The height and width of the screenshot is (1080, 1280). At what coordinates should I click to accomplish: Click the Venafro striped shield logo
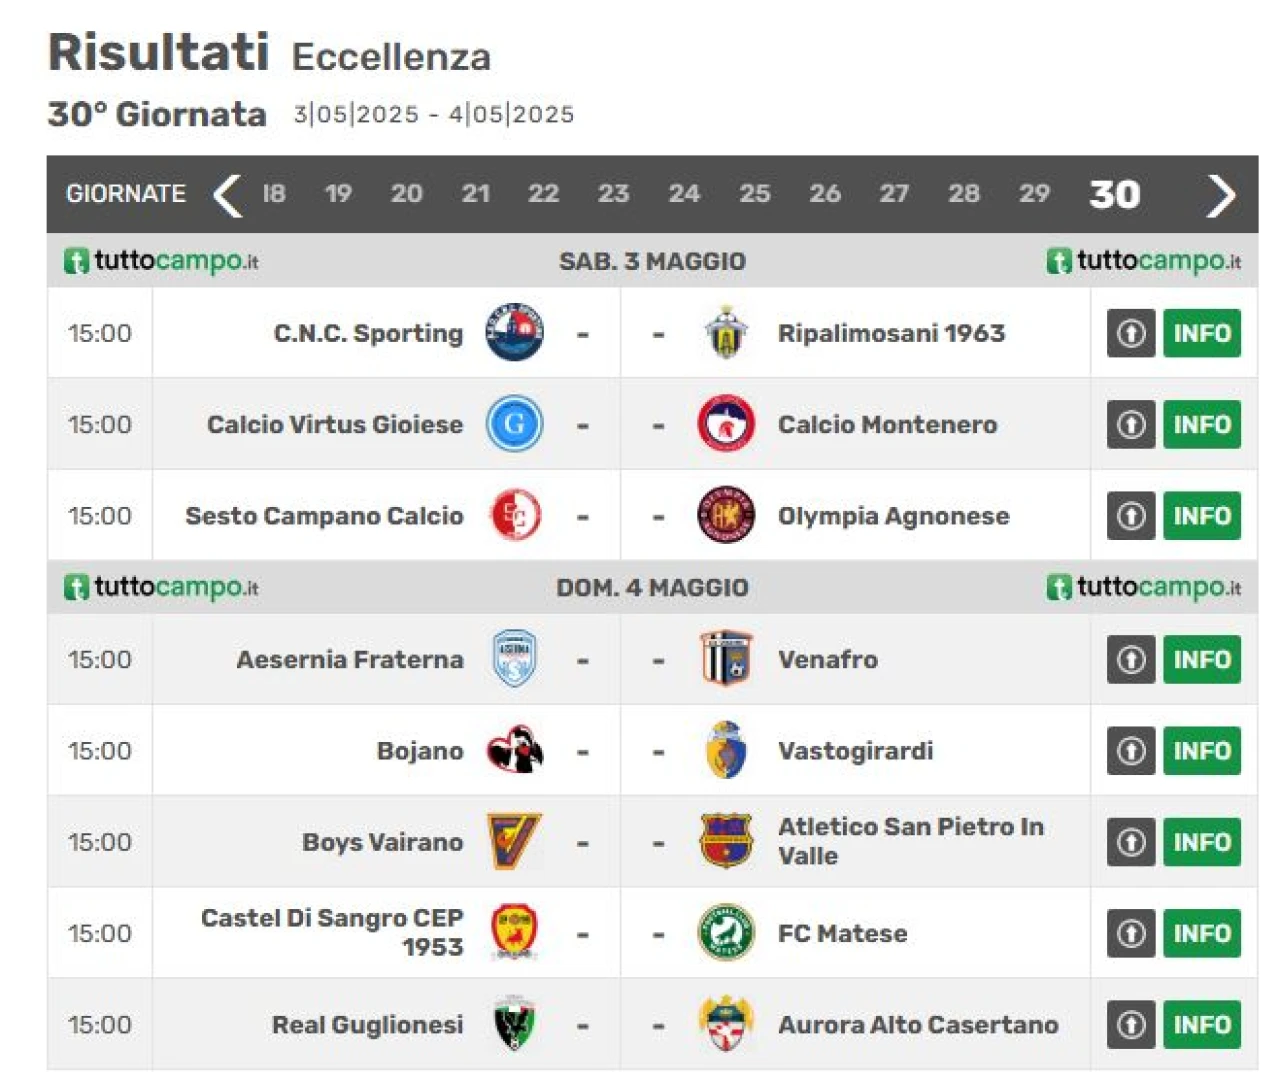(x=726, y=659)
